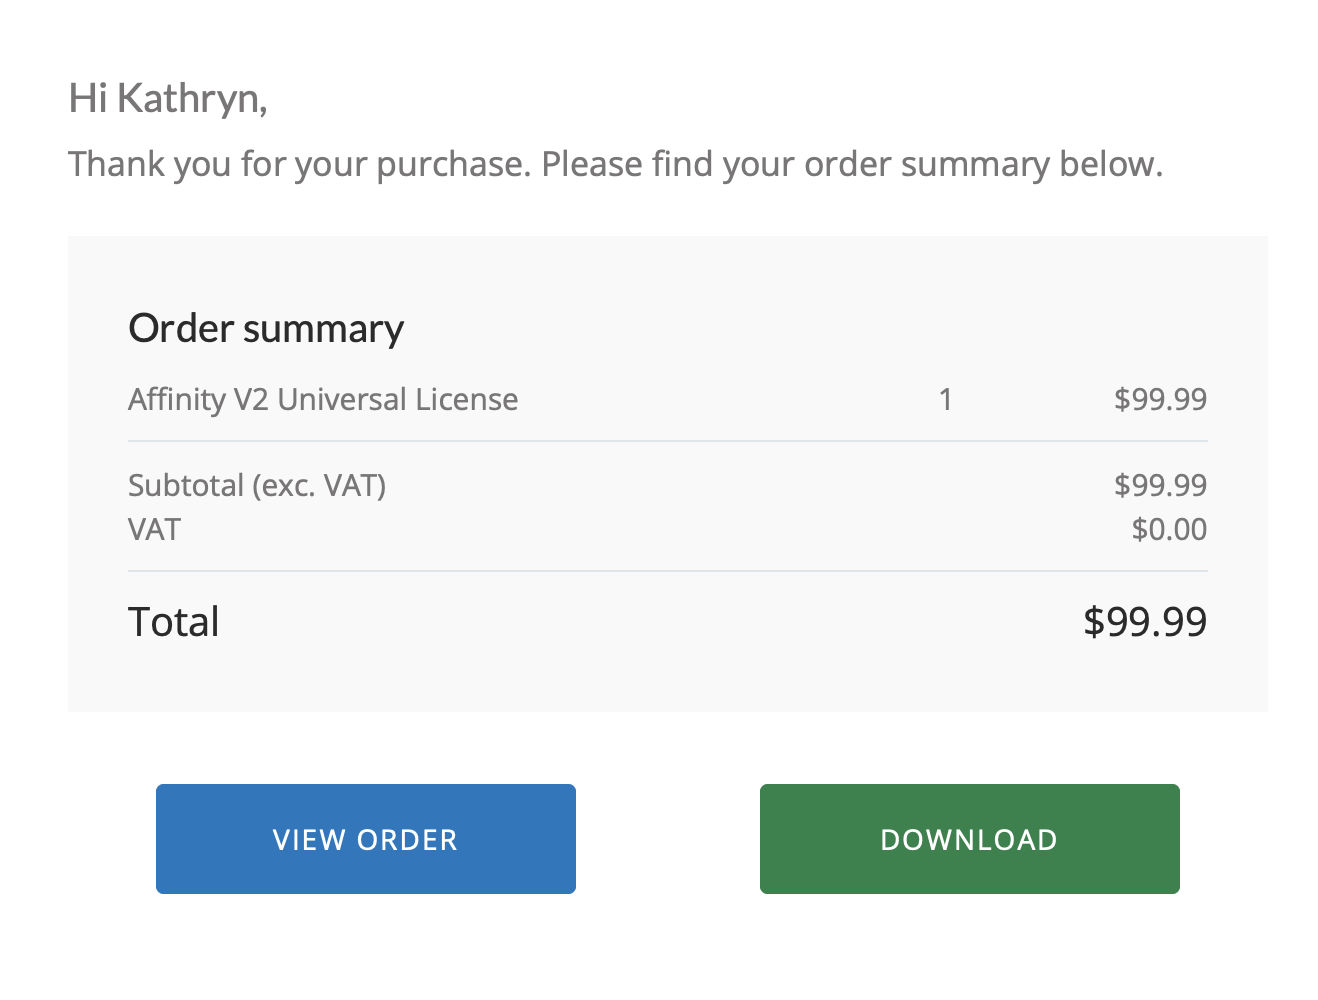The width and height of the screenshot is (1318, 1000).
Task: Click the word Hi in the greeting
Action: (87, 99)
